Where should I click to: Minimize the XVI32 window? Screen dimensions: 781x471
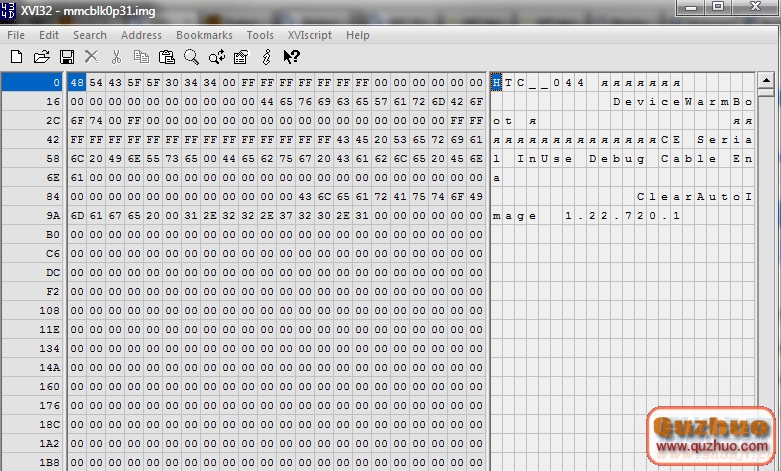pos(690,7)
